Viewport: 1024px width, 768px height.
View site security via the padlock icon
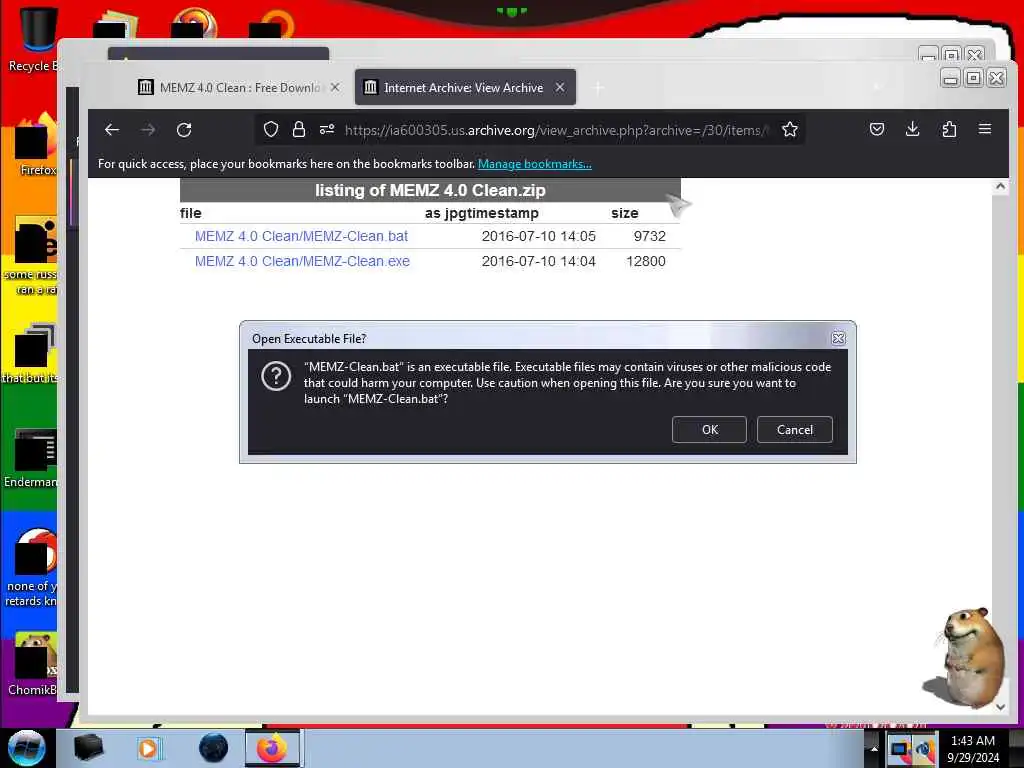299,129
